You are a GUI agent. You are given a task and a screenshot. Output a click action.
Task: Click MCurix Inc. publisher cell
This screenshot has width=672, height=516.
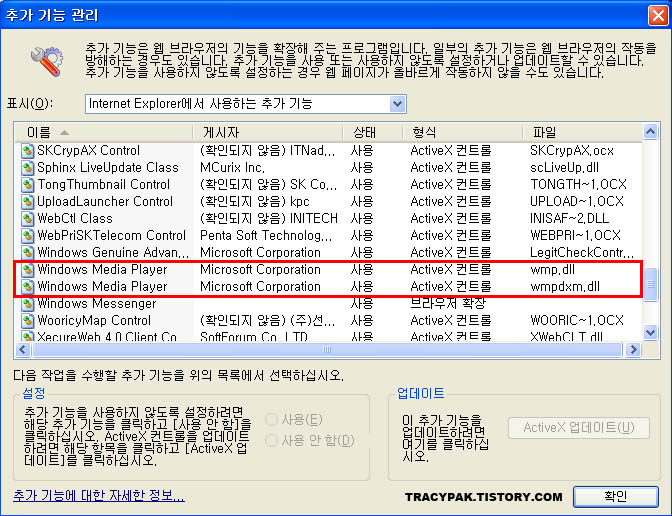point(233,168)
